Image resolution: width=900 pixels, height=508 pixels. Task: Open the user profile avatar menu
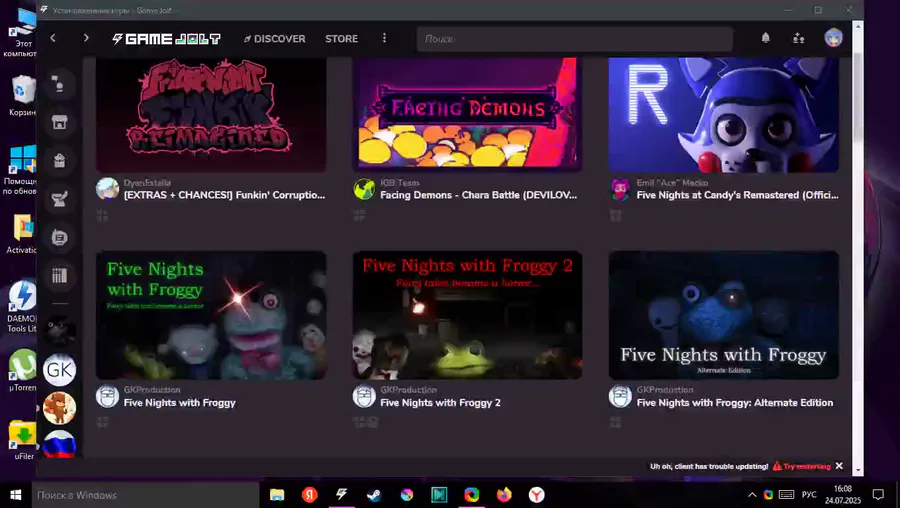tap(833, 38)
